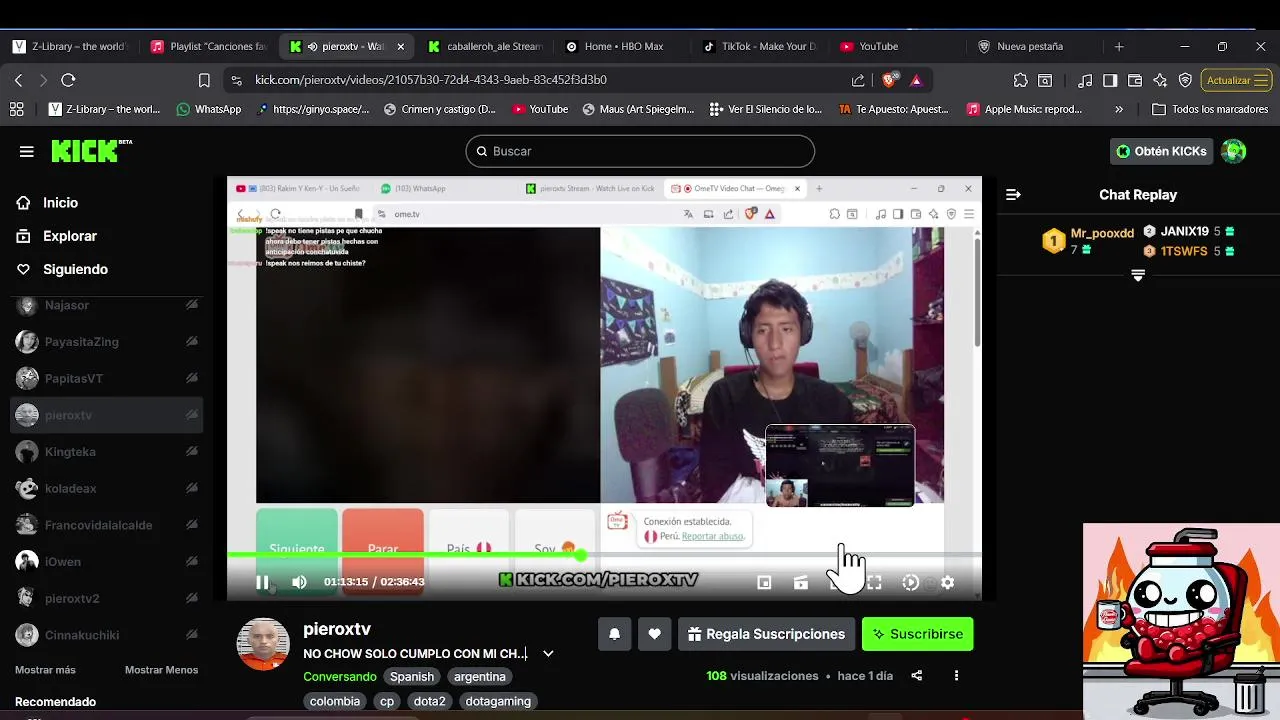The height and width of the screenshot is (720, 1280).
Task: Click the Suscribirse button
Action: pos(917,634)
